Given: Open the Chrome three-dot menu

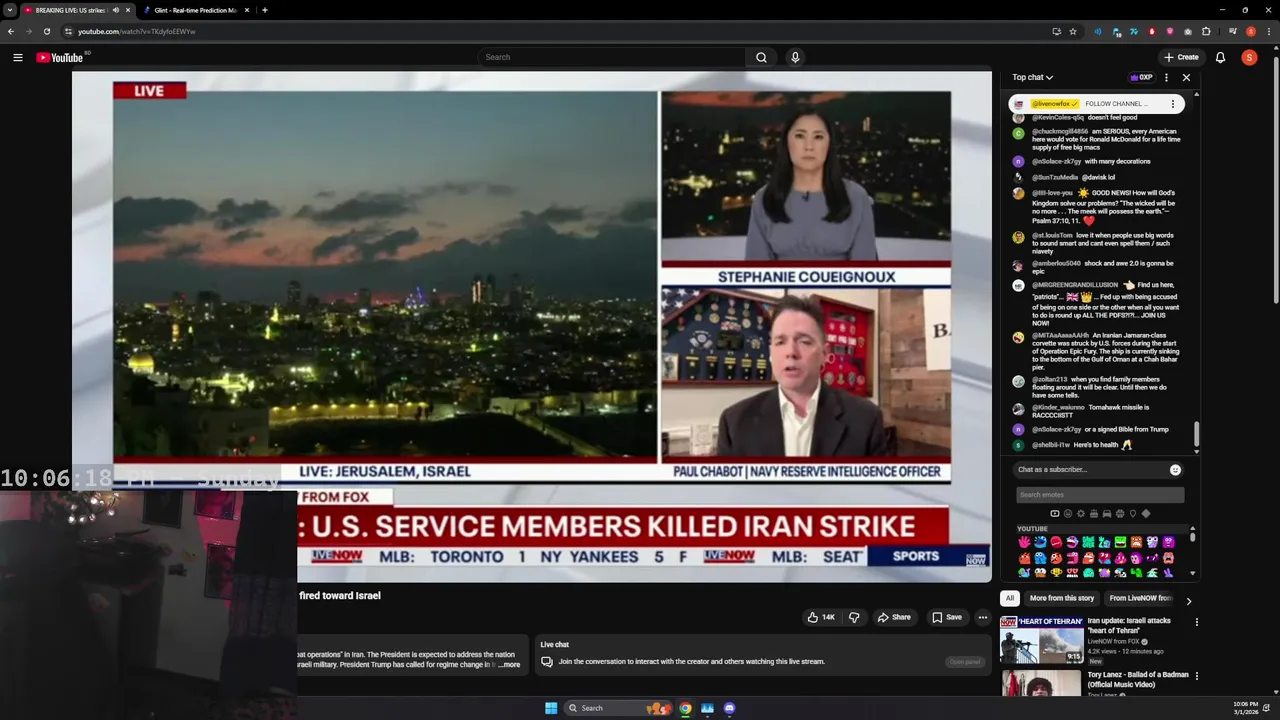Looking at the screenshot, I should tap(1267, 31).
